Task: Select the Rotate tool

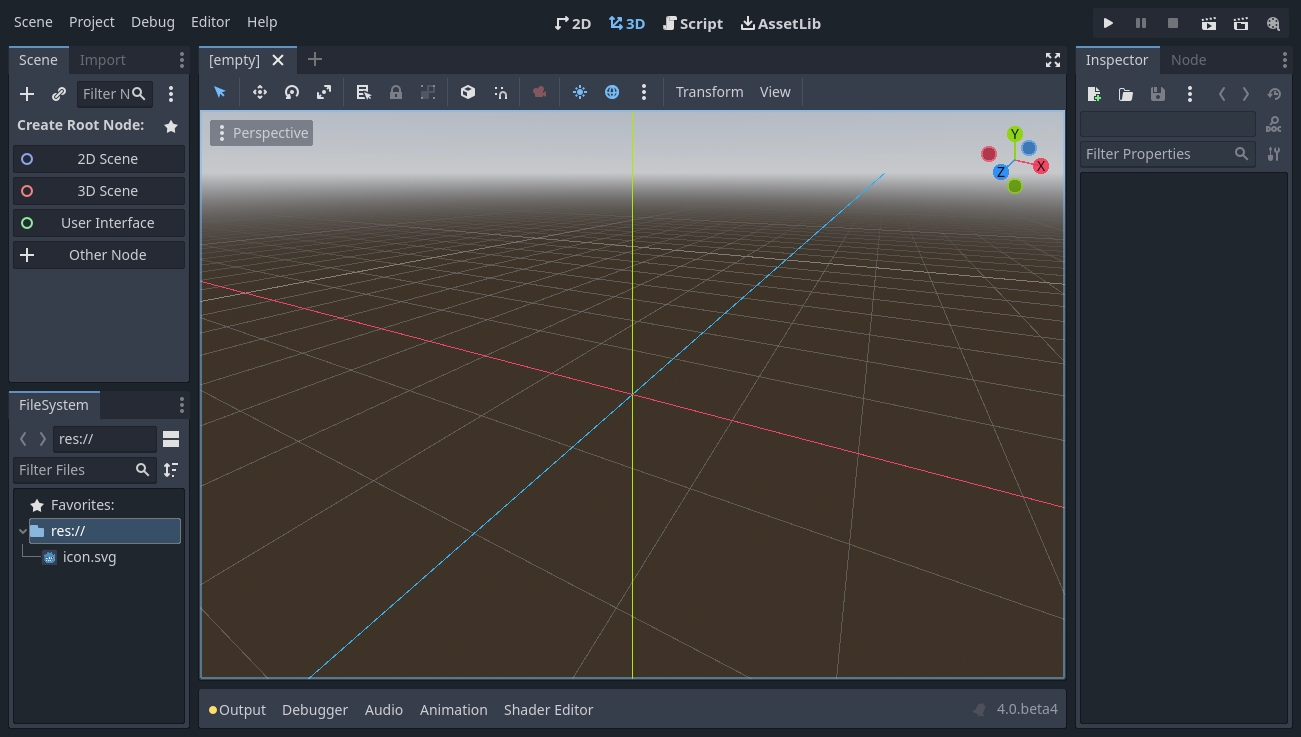Action: tap(291, 92)
